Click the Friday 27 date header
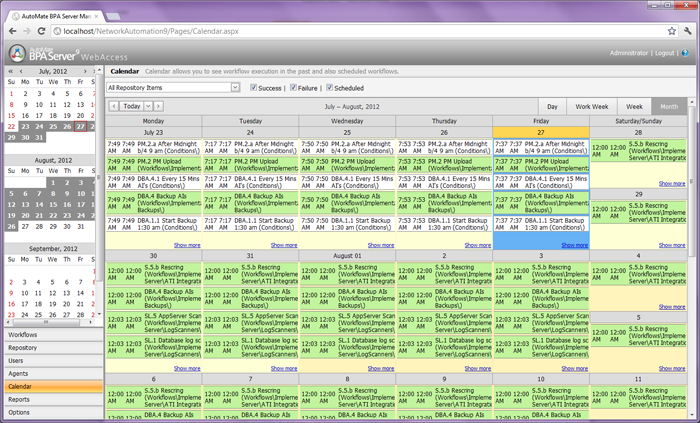700x423 pixels. (x=541, y=133)
